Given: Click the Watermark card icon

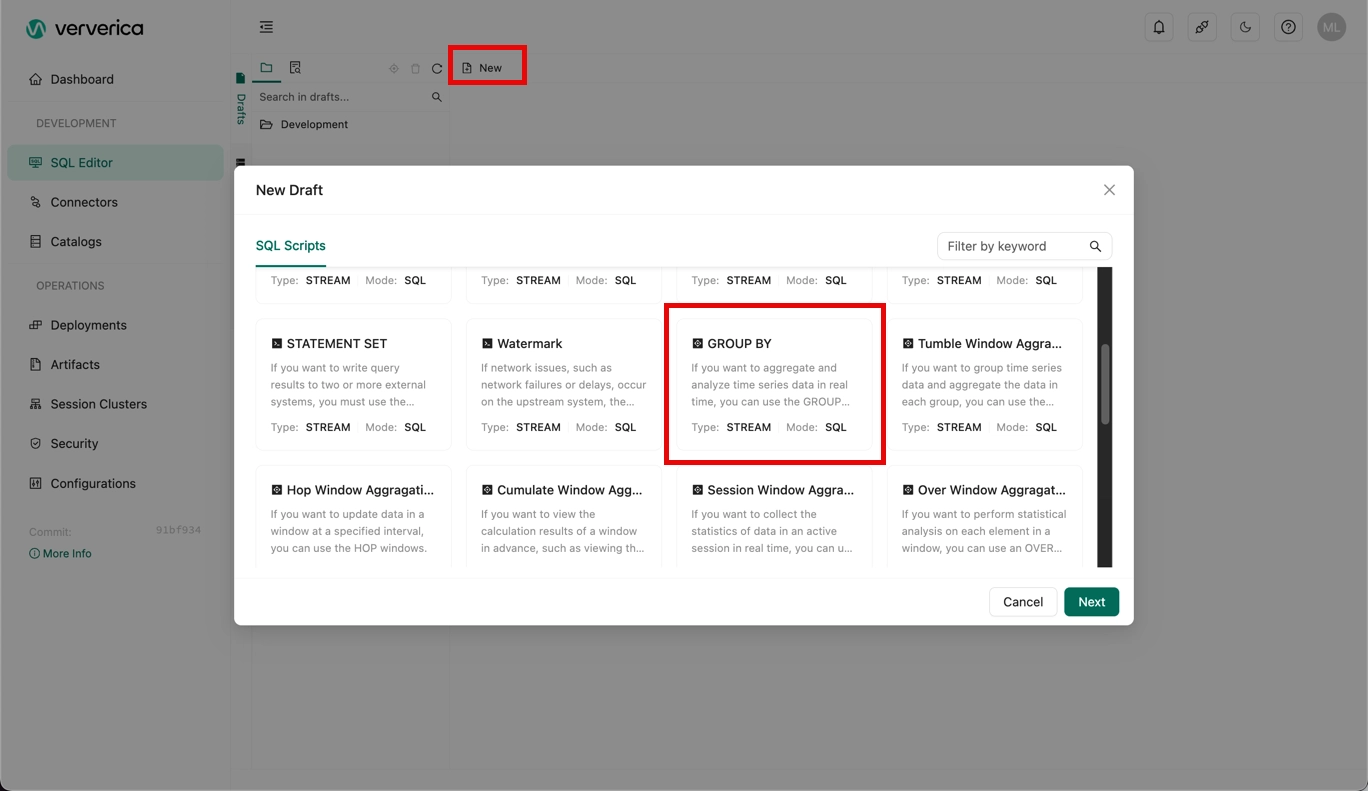Looking at the screenshot, I should coord(487,344).
